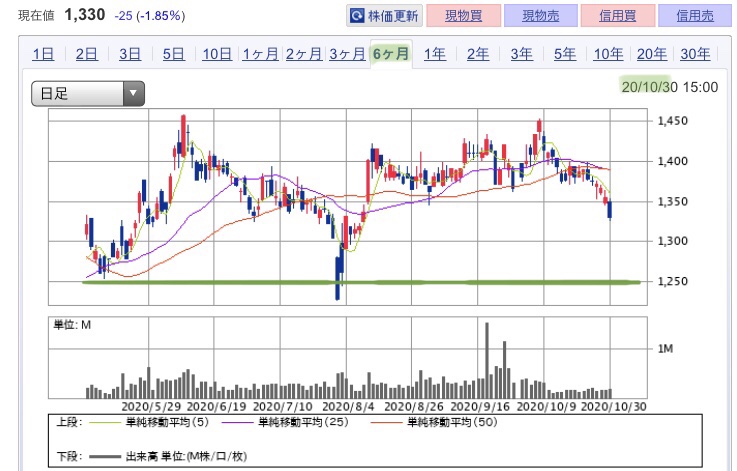Viewport: 737px width, 471px height.
Task: Click the 現物売 button
Action: click(x=541, y=16)
